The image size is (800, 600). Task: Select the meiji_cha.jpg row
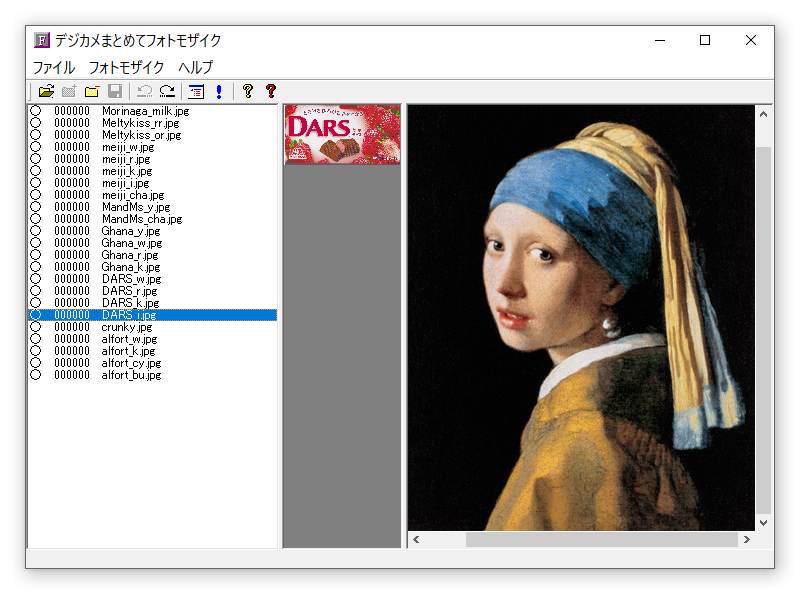click(153, 195)
